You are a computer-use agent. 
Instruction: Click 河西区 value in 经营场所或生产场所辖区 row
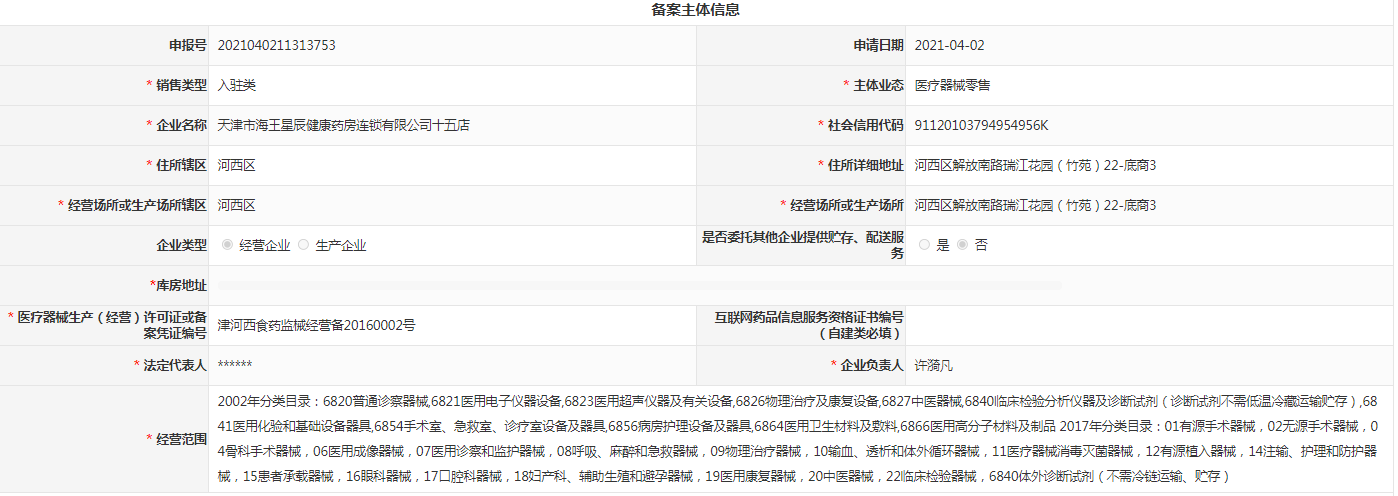pyautogui.click(x=237, y=206)
